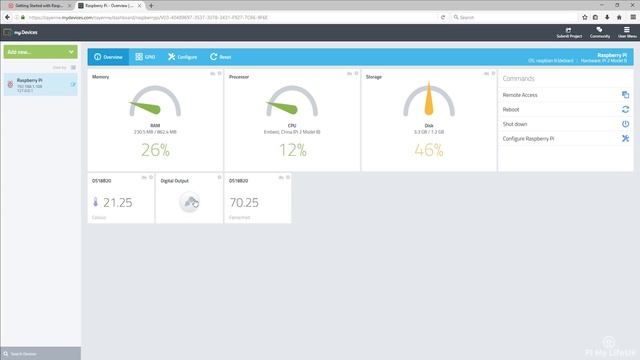Select the Raspberry Pi device in sidebar
Image resolution: width=640 pixels, height=360 pixels.
tap(40, 84)
